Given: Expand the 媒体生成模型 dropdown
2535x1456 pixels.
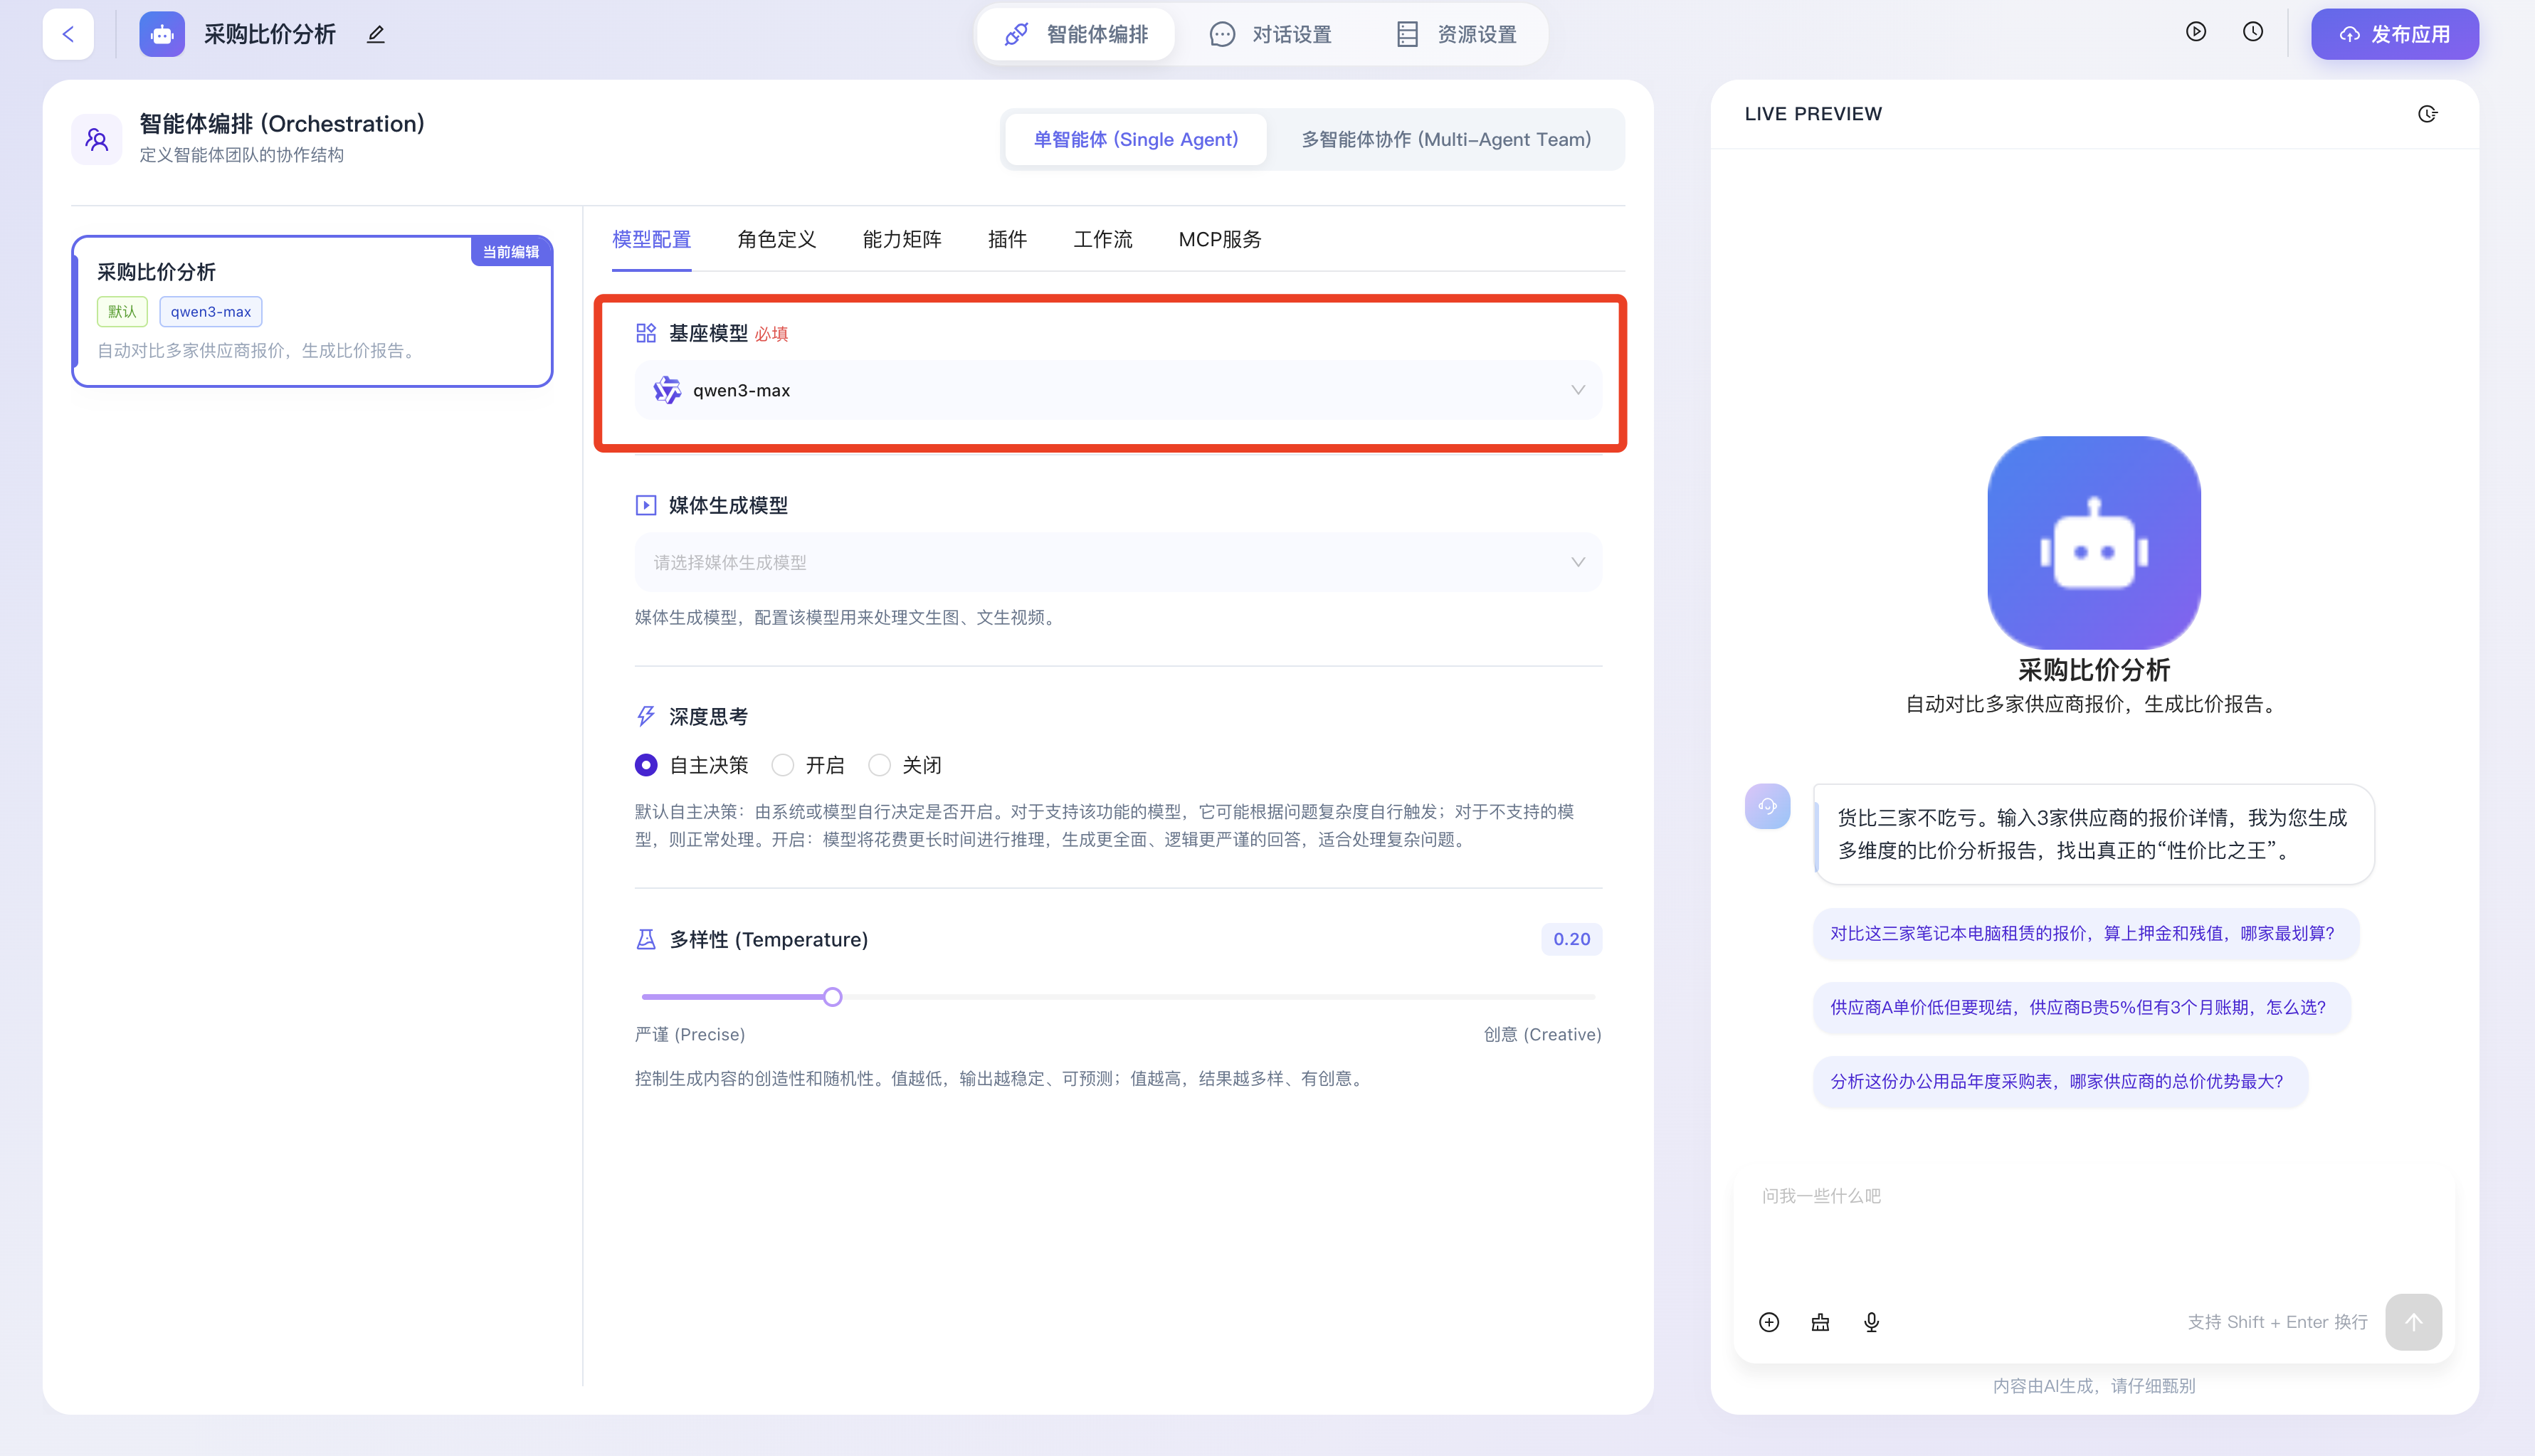Looking at the screenshot, I should click(1117, 562).
